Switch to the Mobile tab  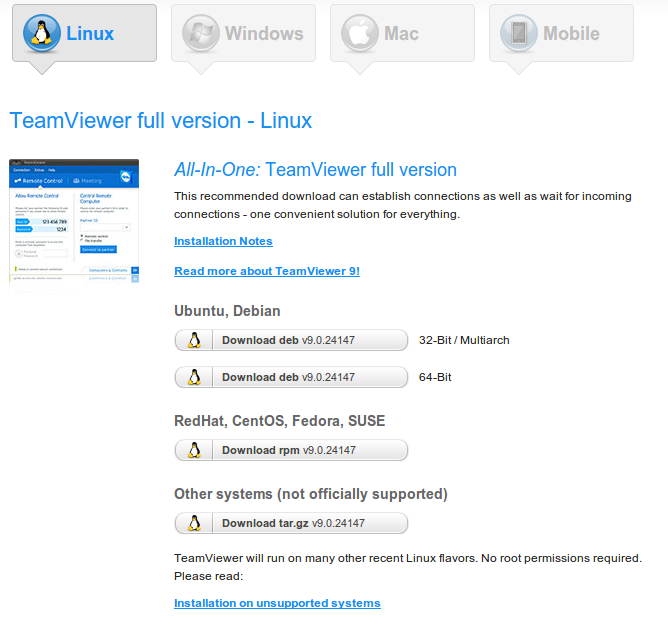(x=561, y=33)
